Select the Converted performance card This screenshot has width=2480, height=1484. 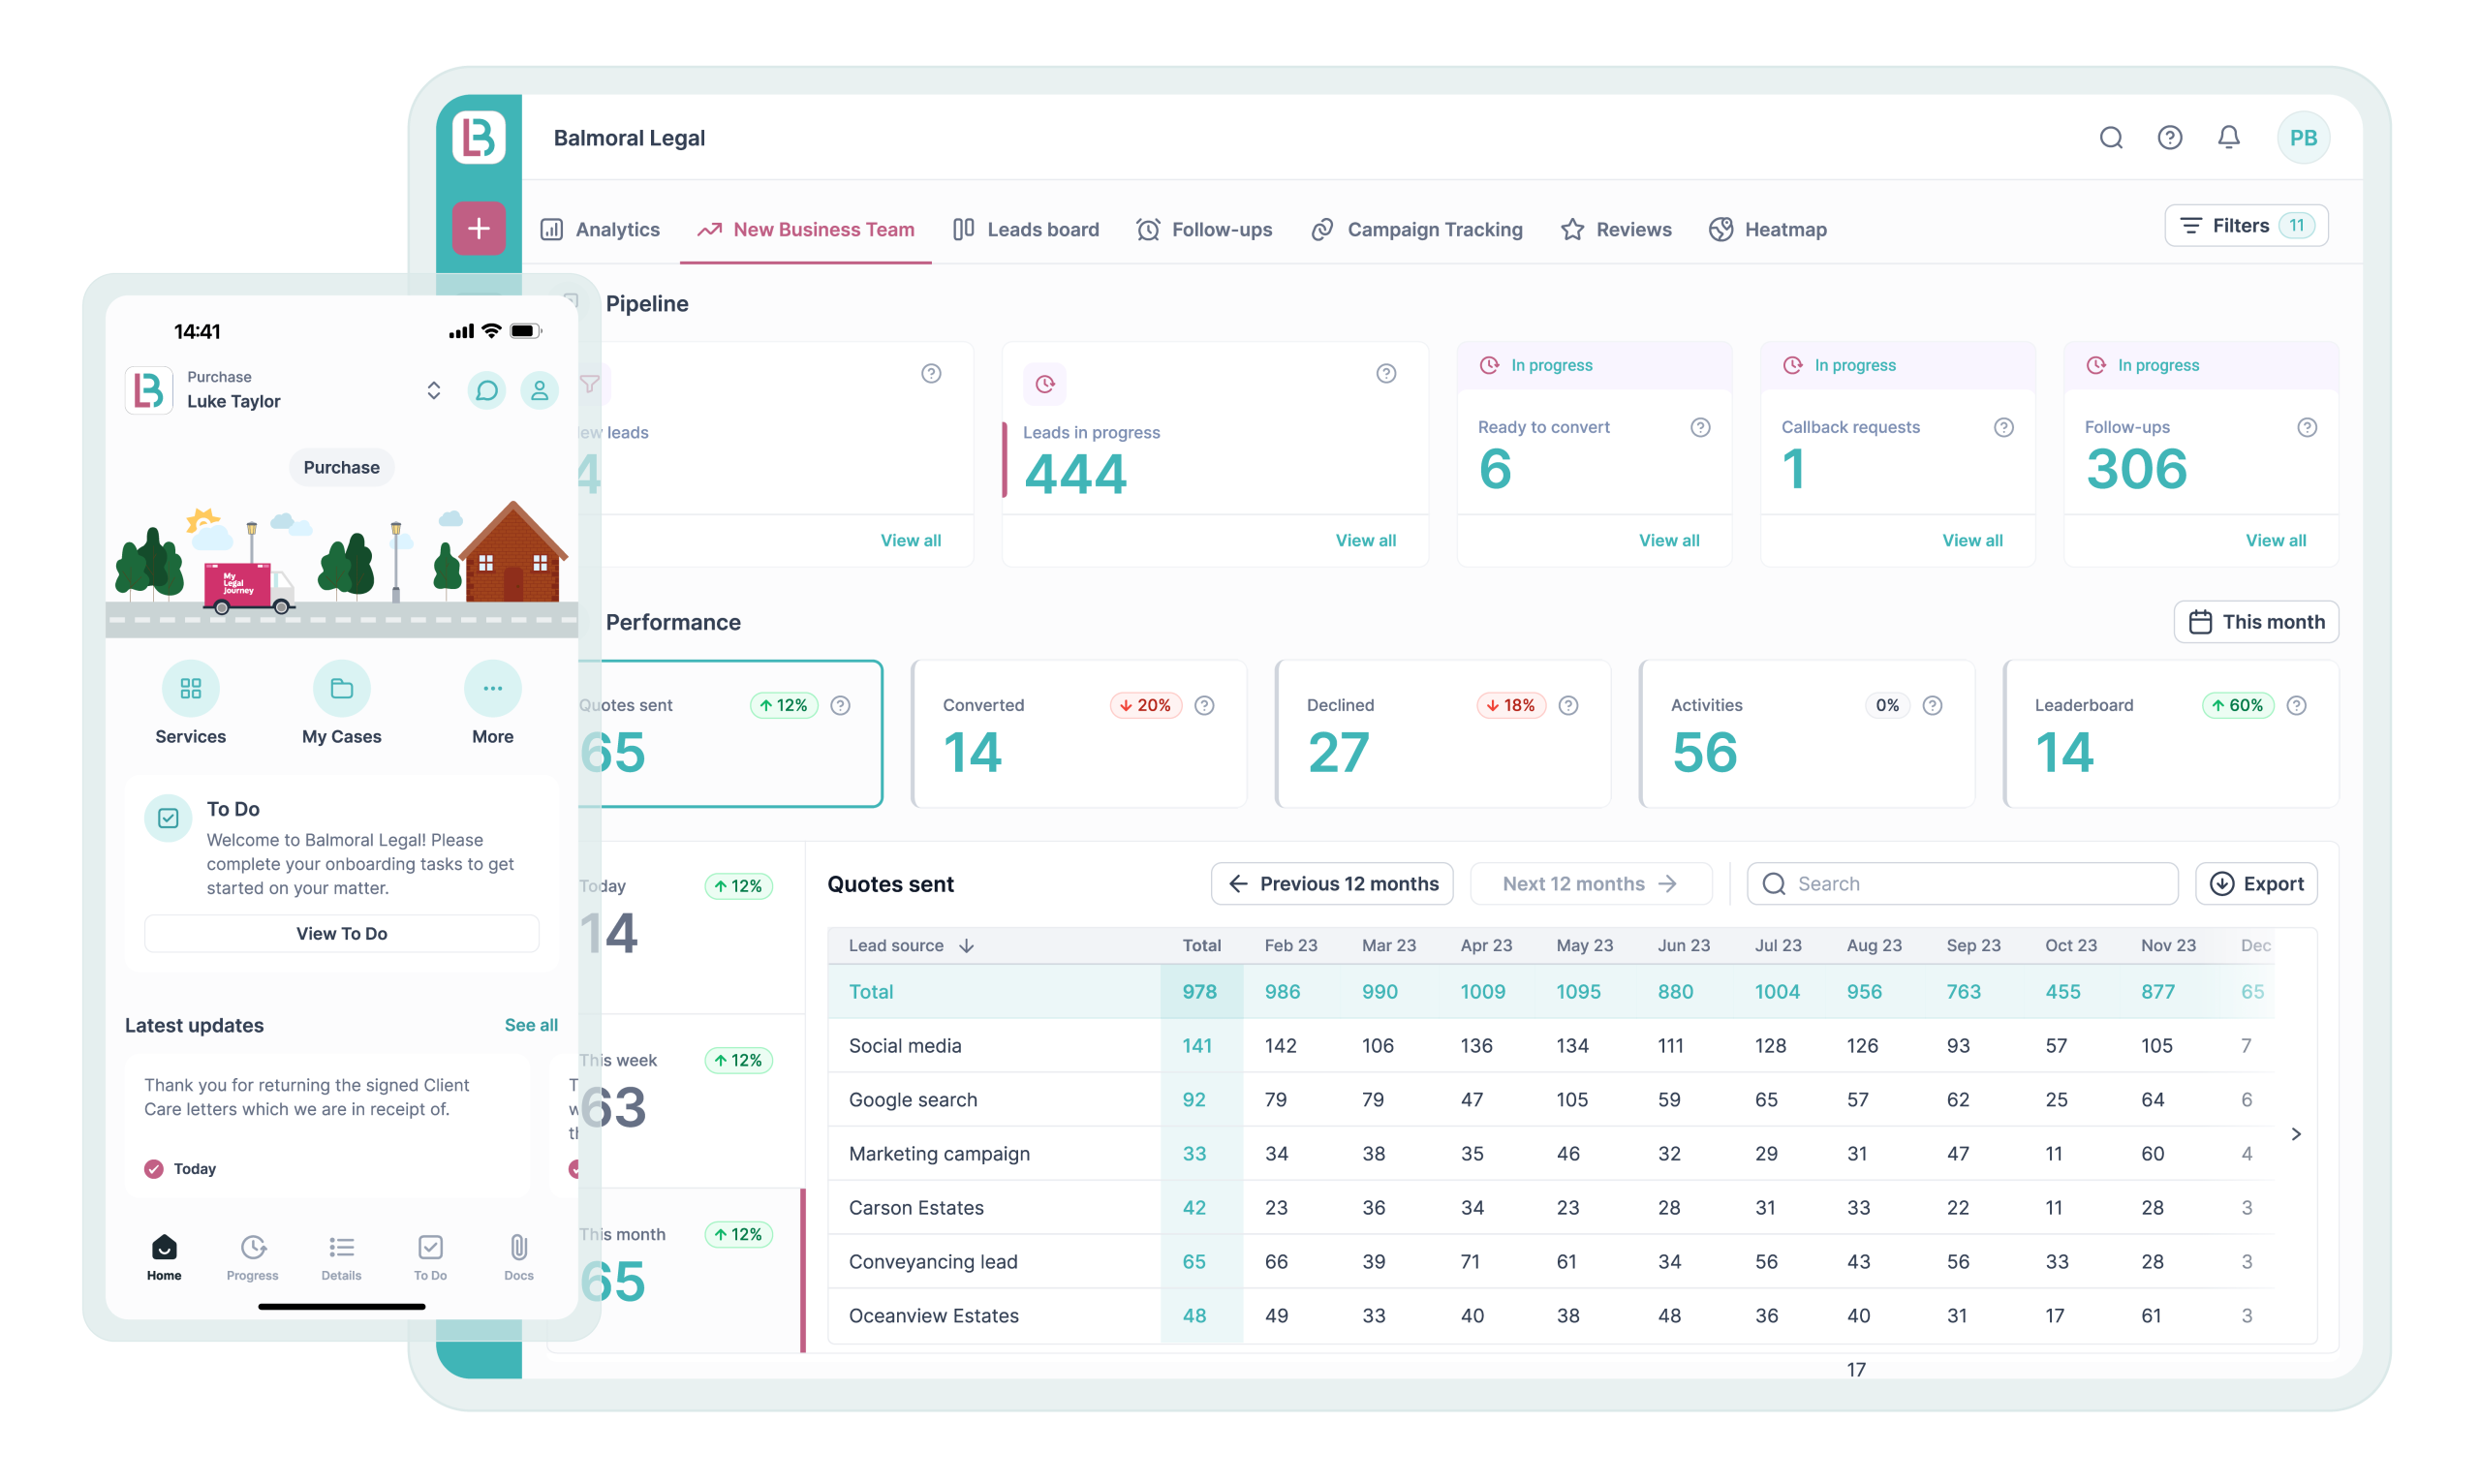[1079, 733]
